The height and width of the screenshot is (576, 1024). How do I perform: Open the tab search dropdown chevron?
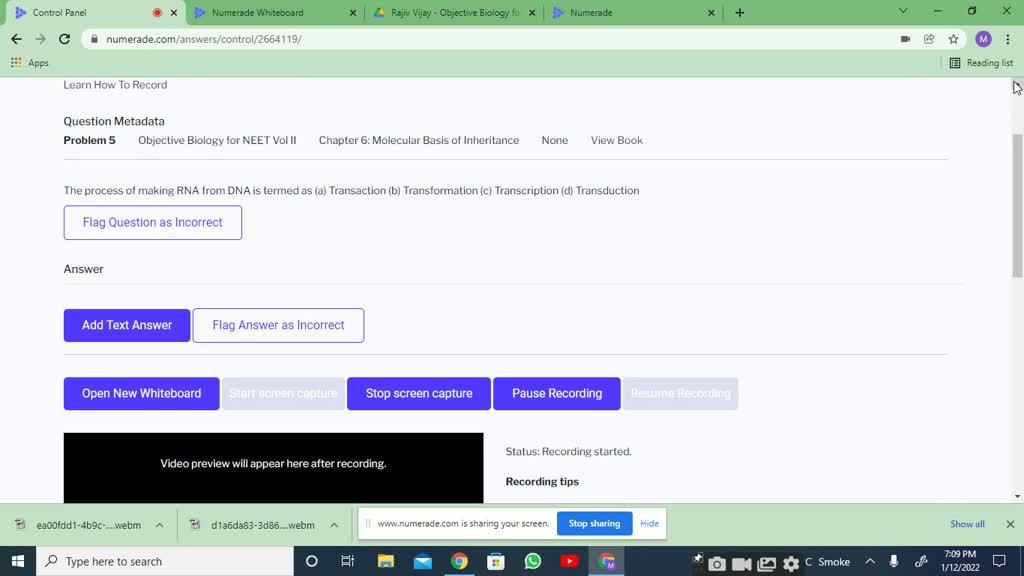tap(903, 12)
